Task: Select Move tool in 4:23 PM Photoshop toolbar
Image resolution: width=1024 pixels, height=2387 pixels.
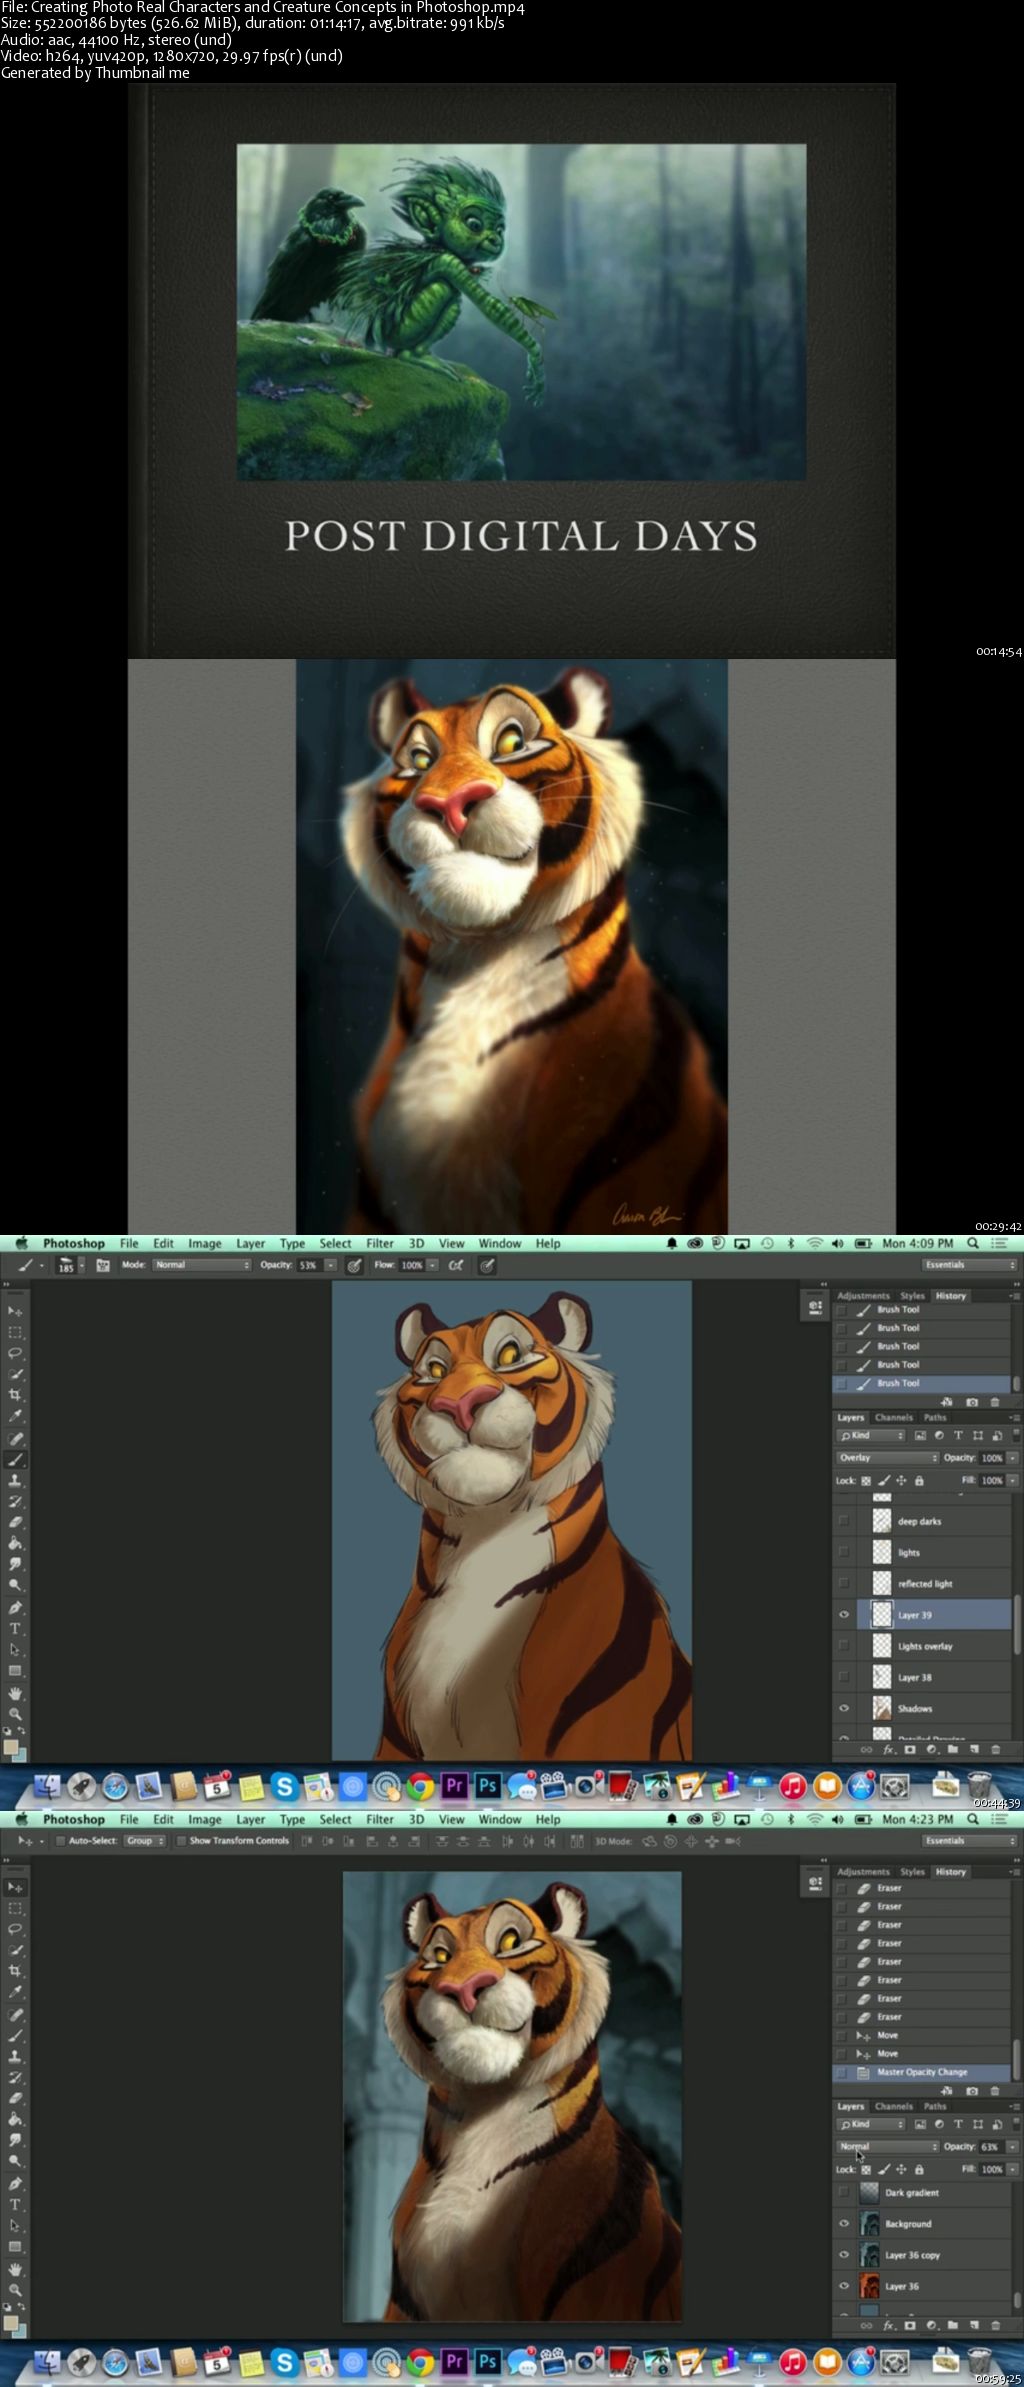Action: click(x=15, y=1887)
